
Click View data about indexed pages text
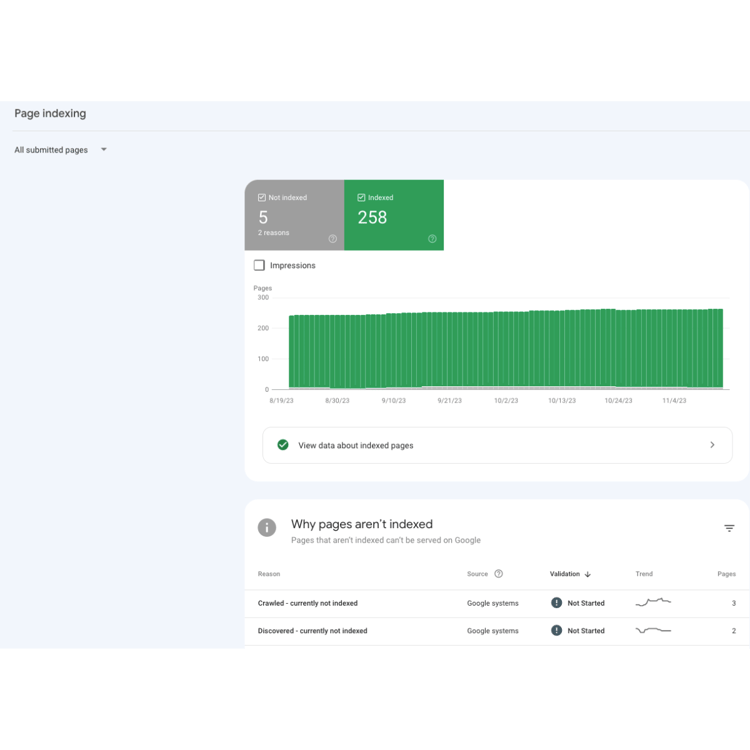click(355, 446)
